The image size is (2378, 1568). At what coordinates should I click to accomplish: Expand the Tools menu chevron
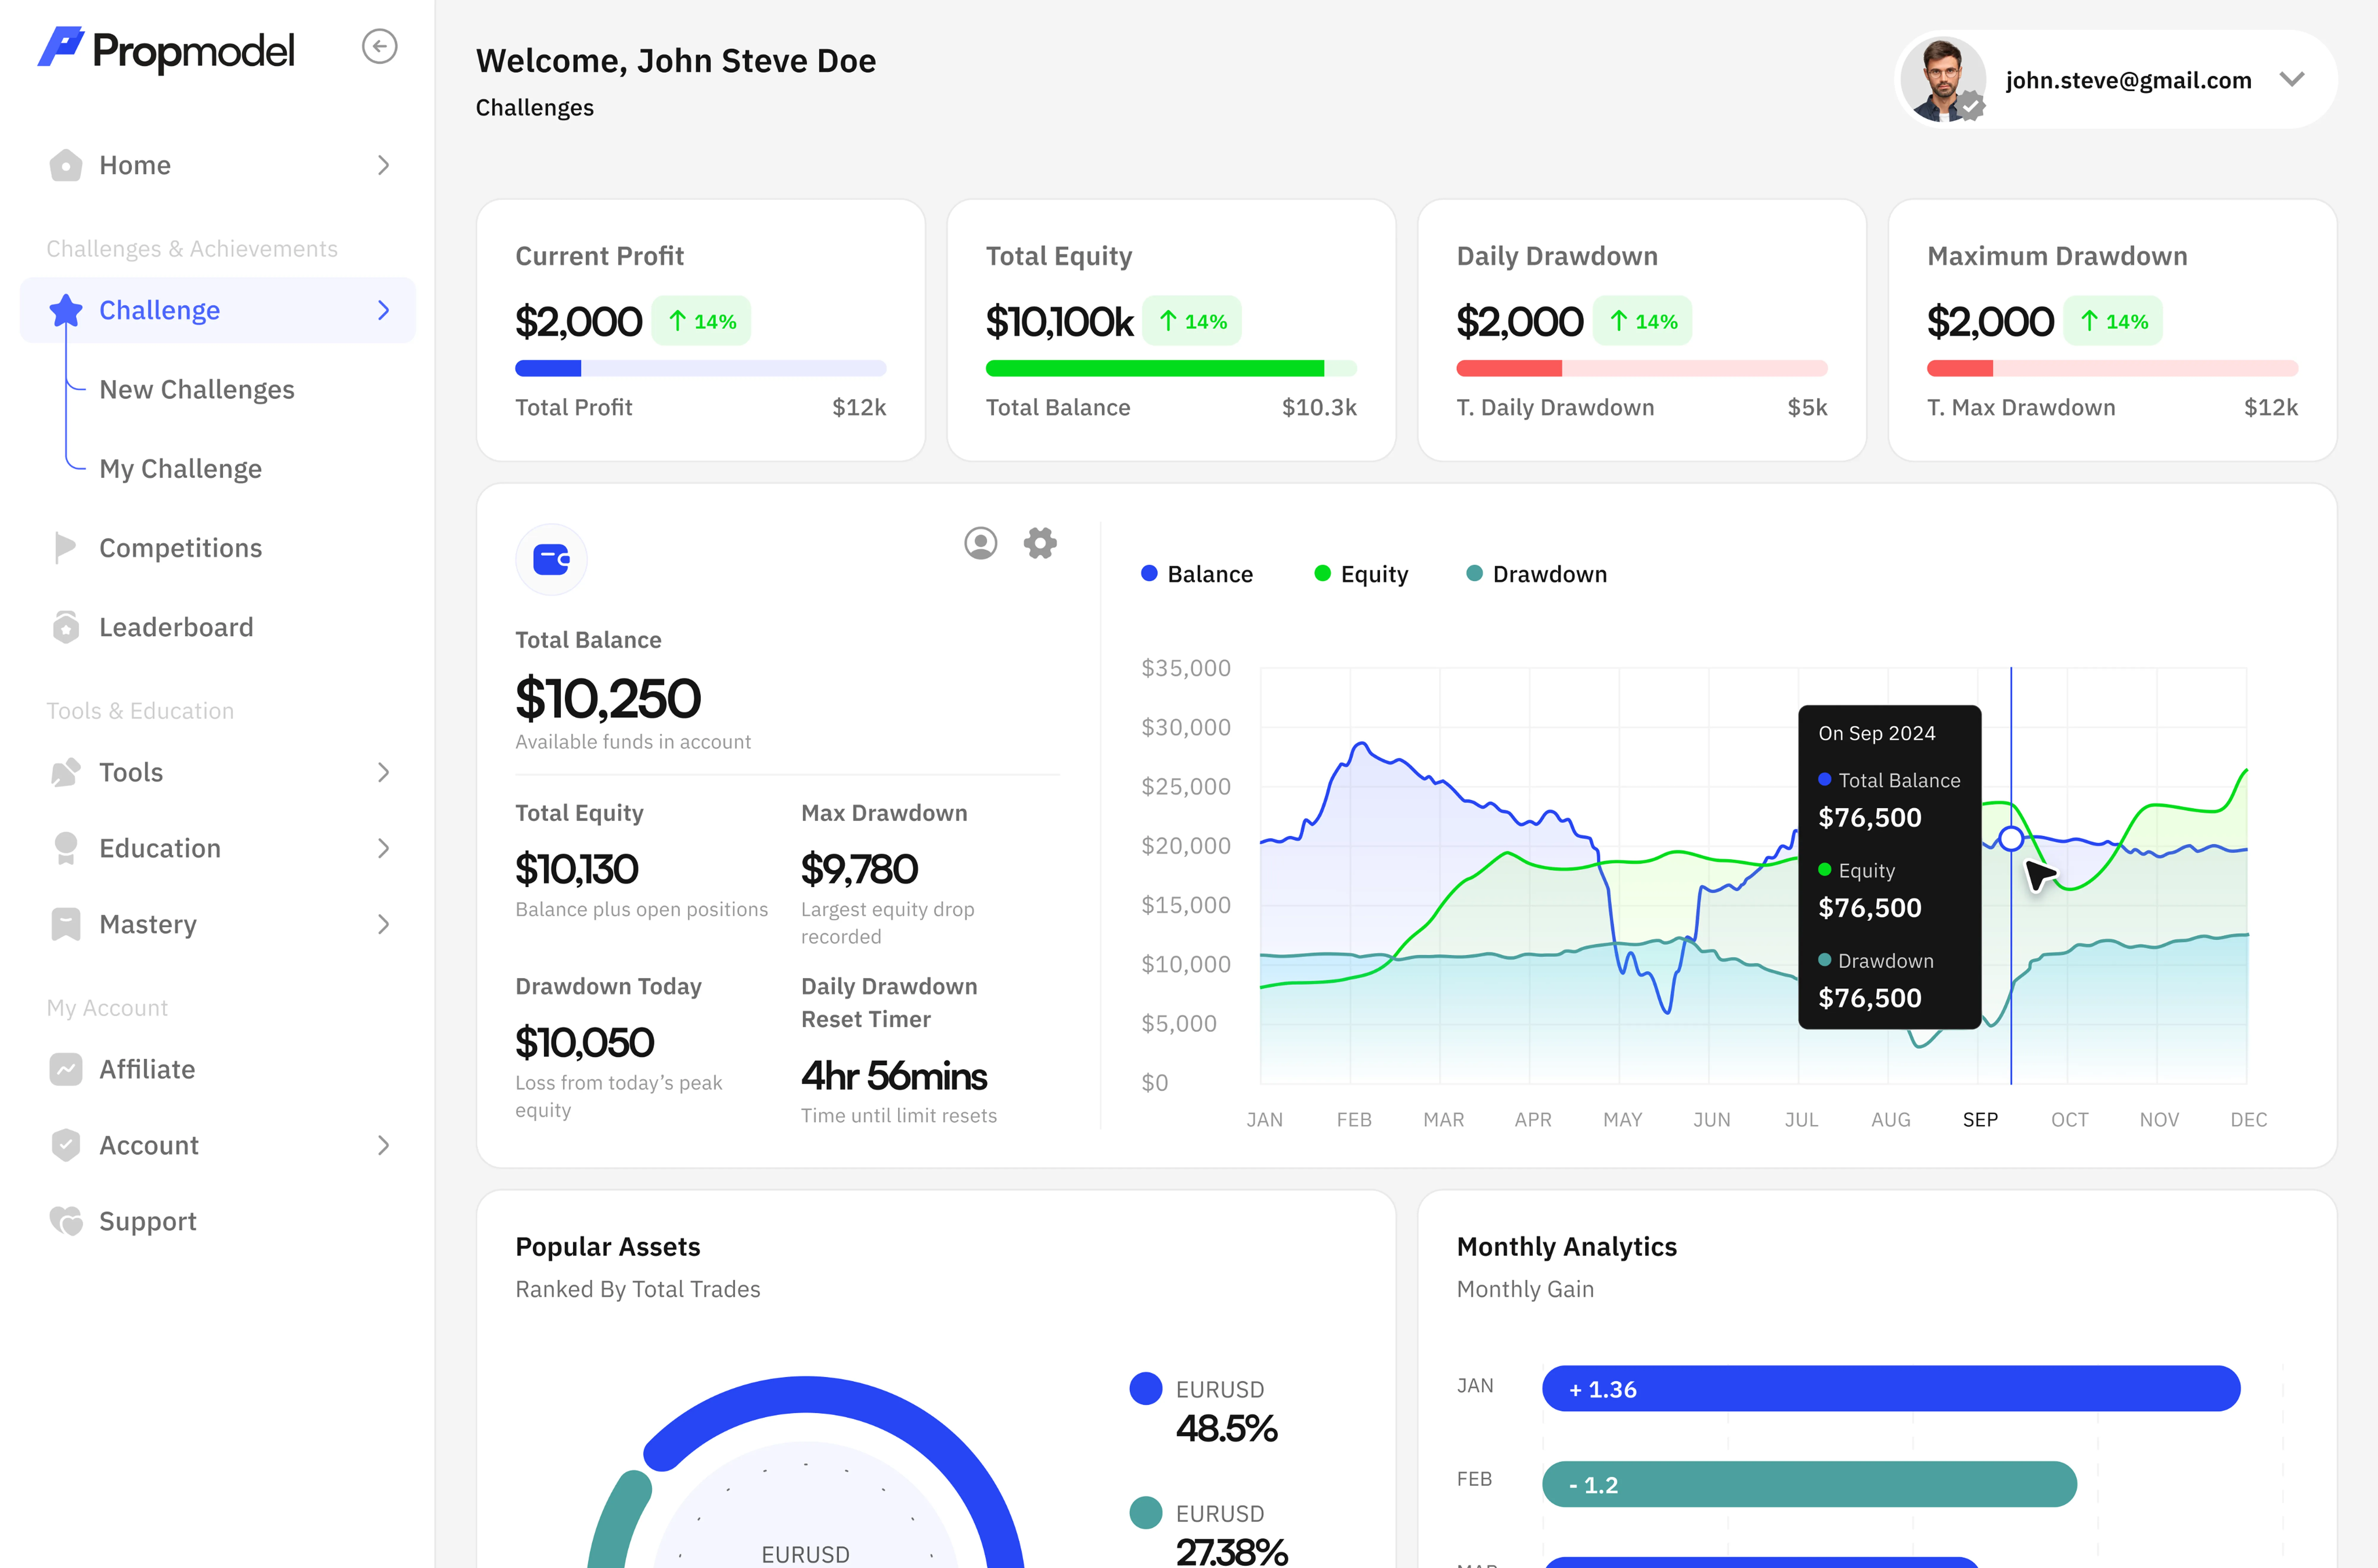pyautogui.click(x=383, y=772)
